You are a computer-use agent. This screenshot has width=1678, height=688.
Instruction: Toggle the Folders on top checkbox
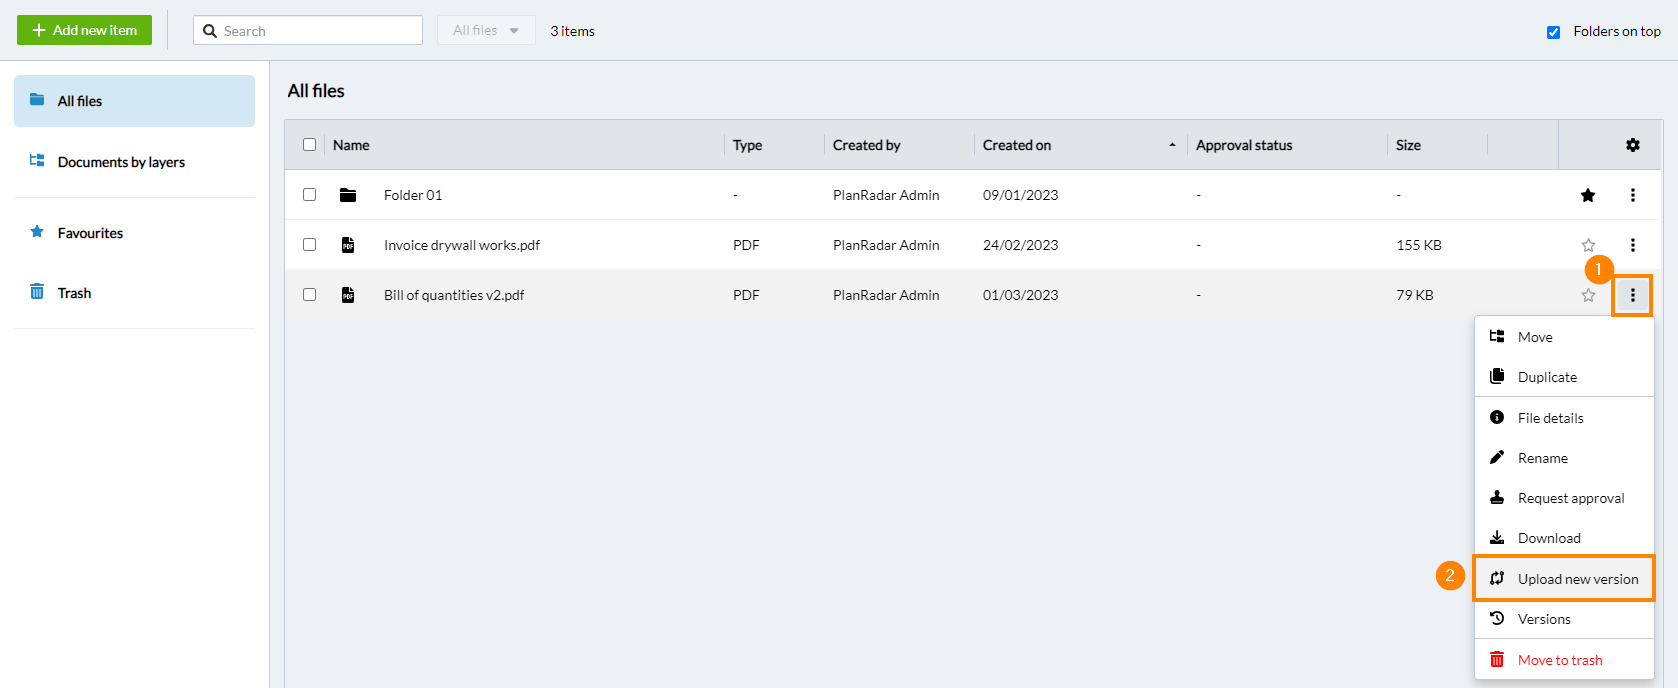pyautogui.click(x=1553, y=32)
